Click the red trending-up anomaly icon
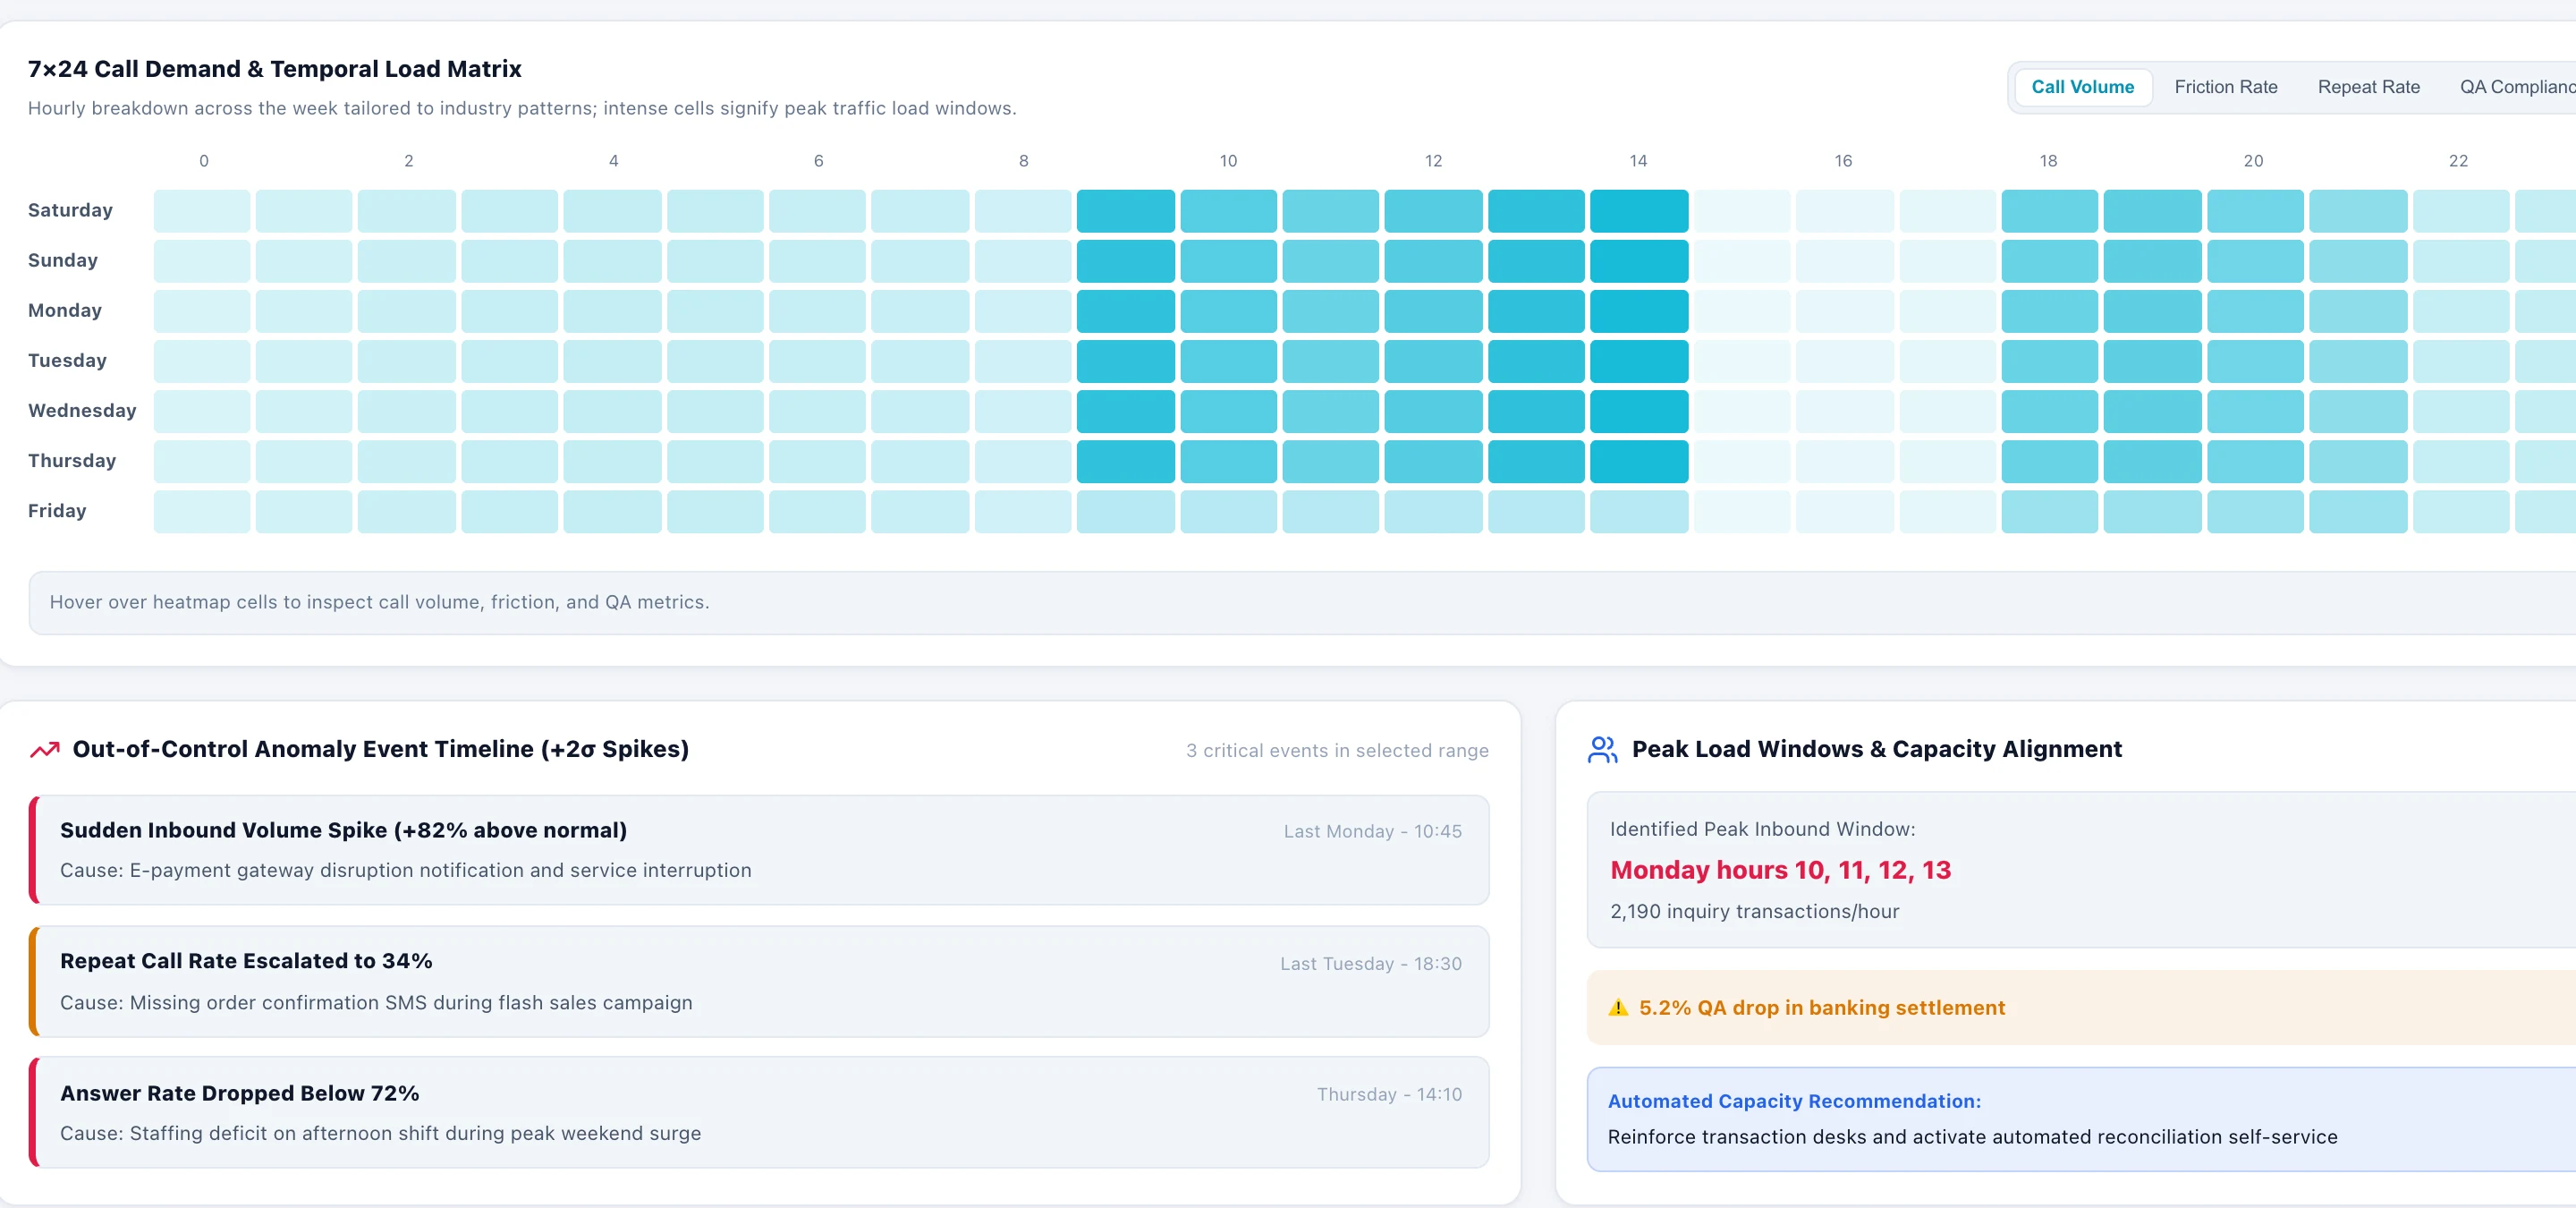The height and width of the screenshot is (1208, 2576). pyautogui.click(x=45, y=750)
